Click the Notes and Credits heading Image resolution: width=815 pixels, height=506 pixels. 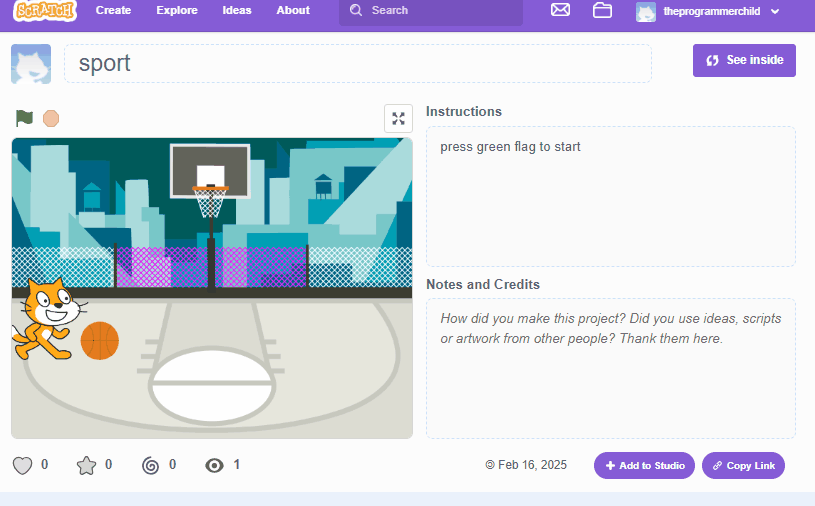pyautogui.click(x=483, y=285)
